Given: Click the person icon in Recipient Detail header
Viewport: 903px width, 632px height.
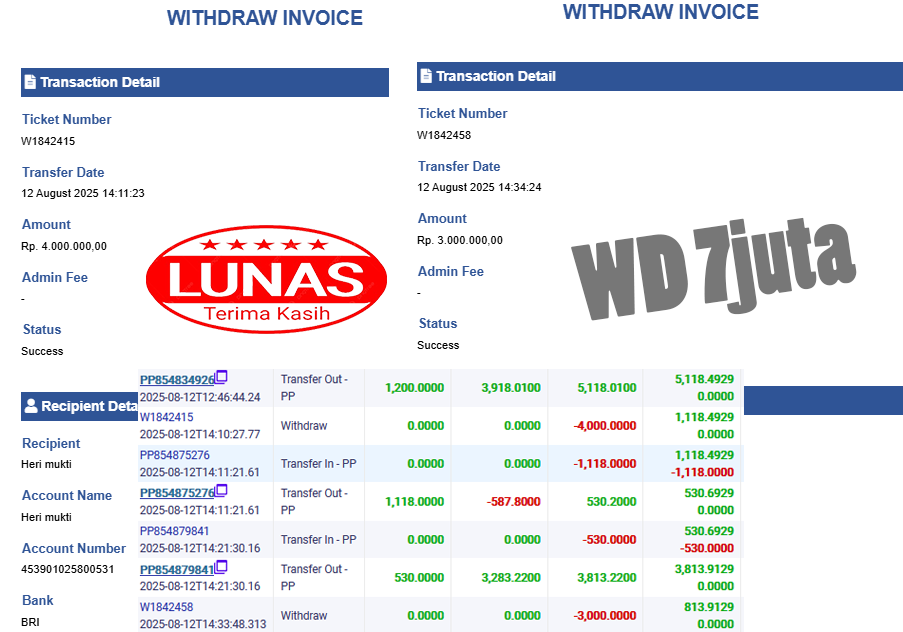Looking at the screenshot, I should (x=31, y=406).
